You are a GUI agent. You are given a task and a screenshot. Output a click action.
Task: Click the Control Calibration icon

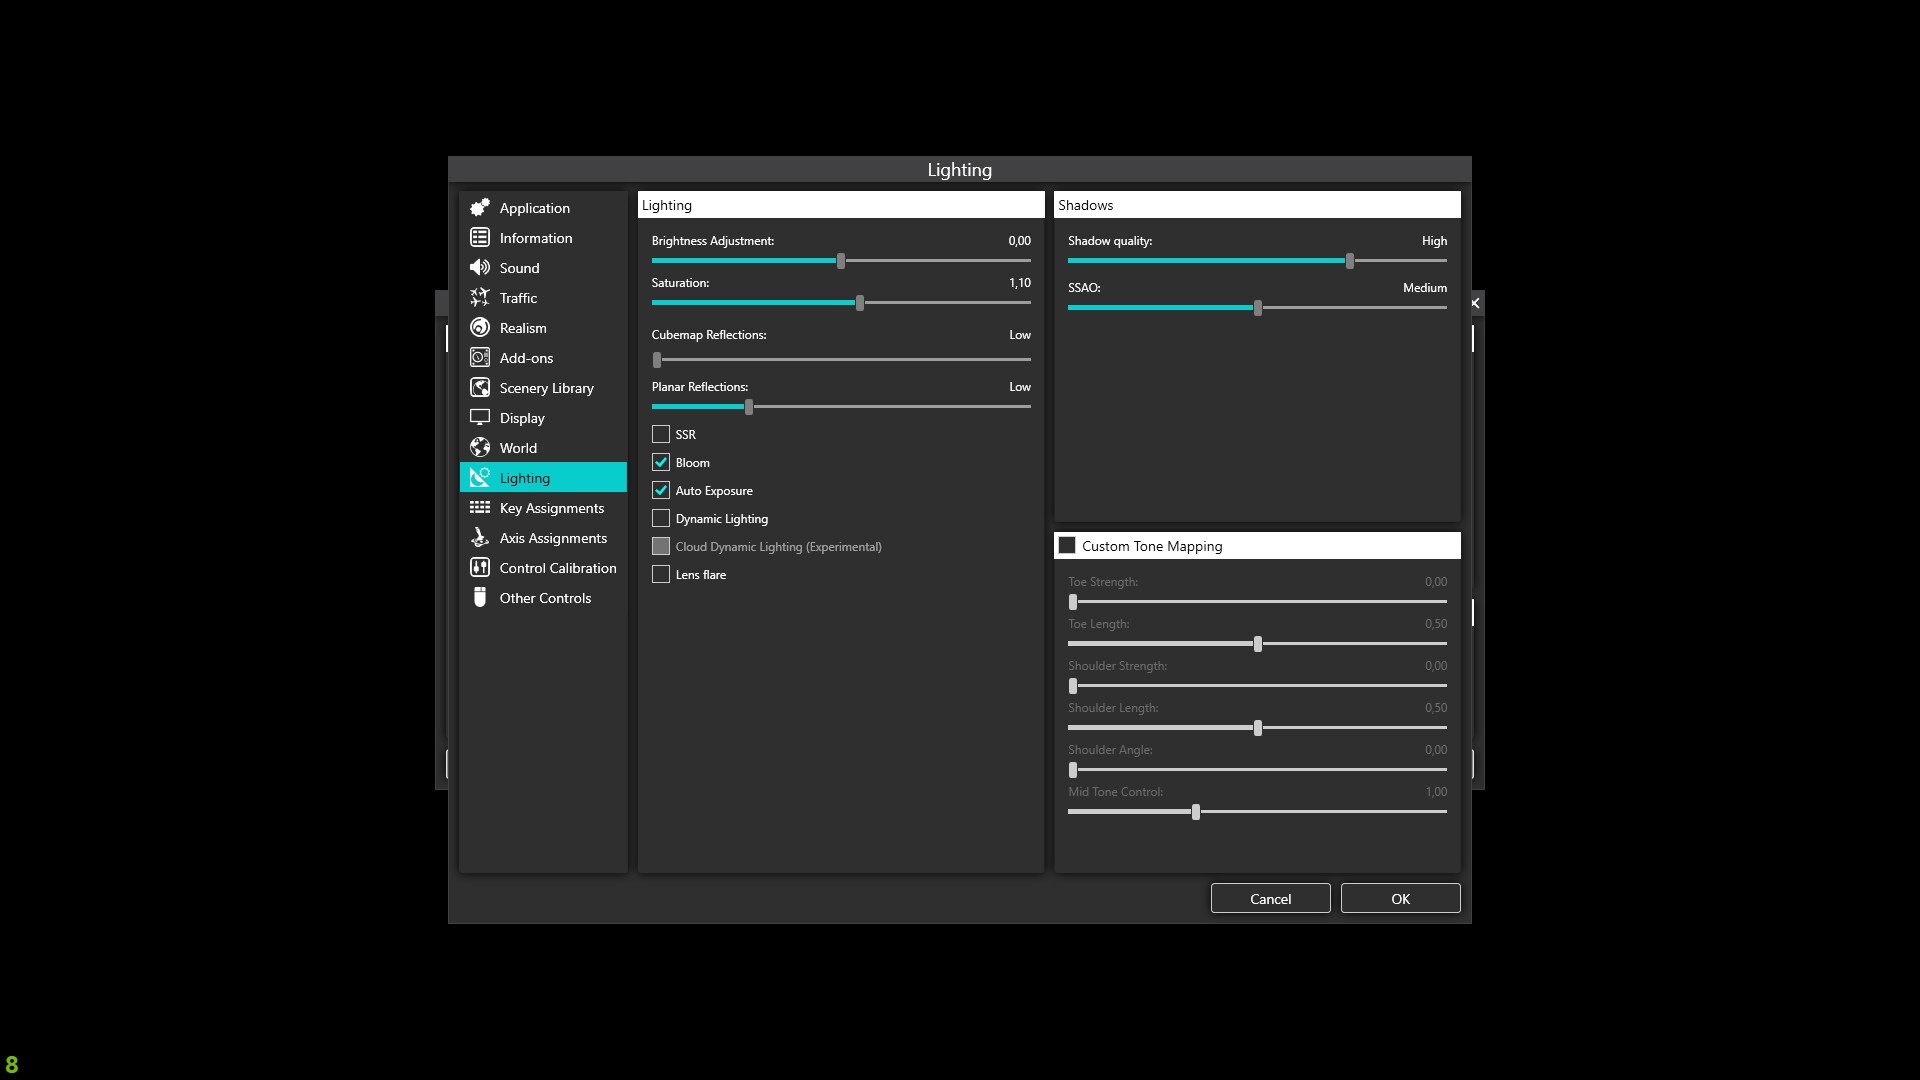480,568
